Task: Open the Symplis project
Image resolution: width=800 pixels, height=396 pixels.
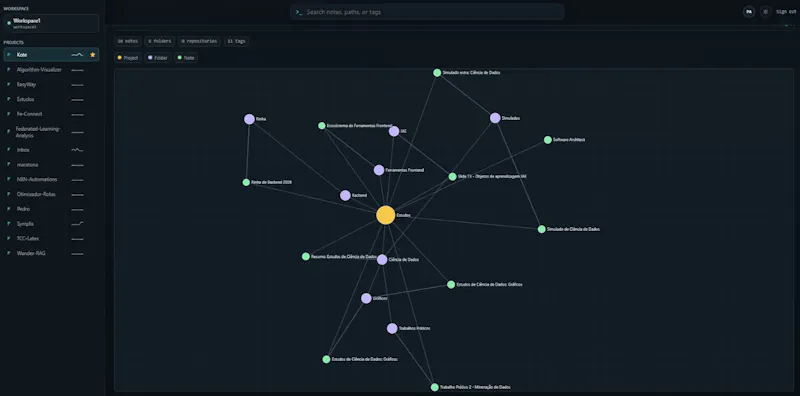Action: click(51, 224)
